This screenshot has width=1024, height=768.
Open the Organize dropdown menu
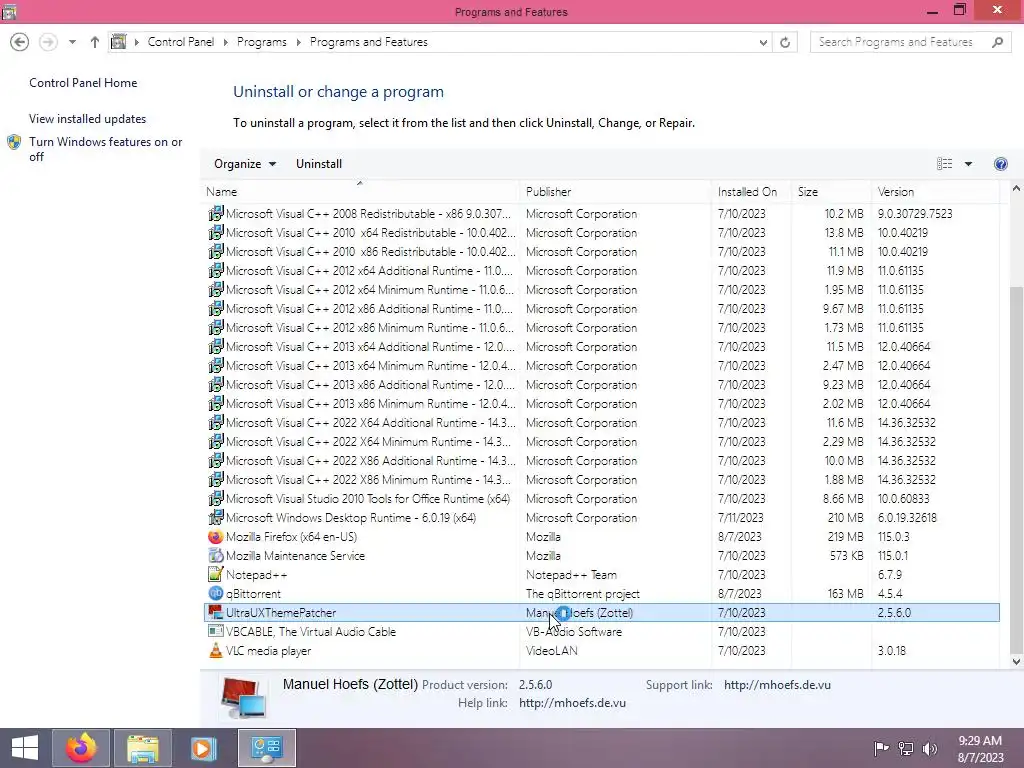pyautogui.click(x=245, y=164)
